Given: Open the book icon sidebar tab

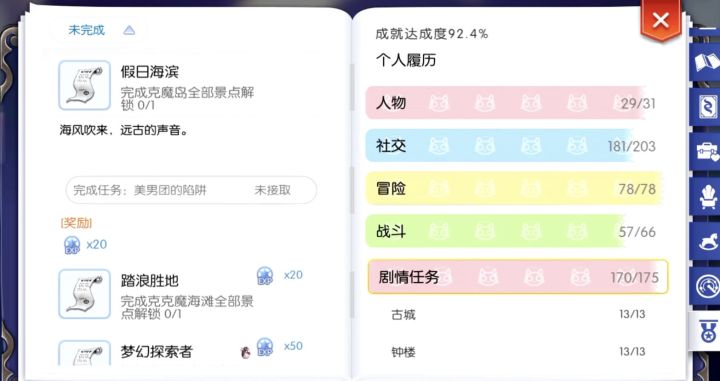Looking at the screenshot, I should 706,62.
